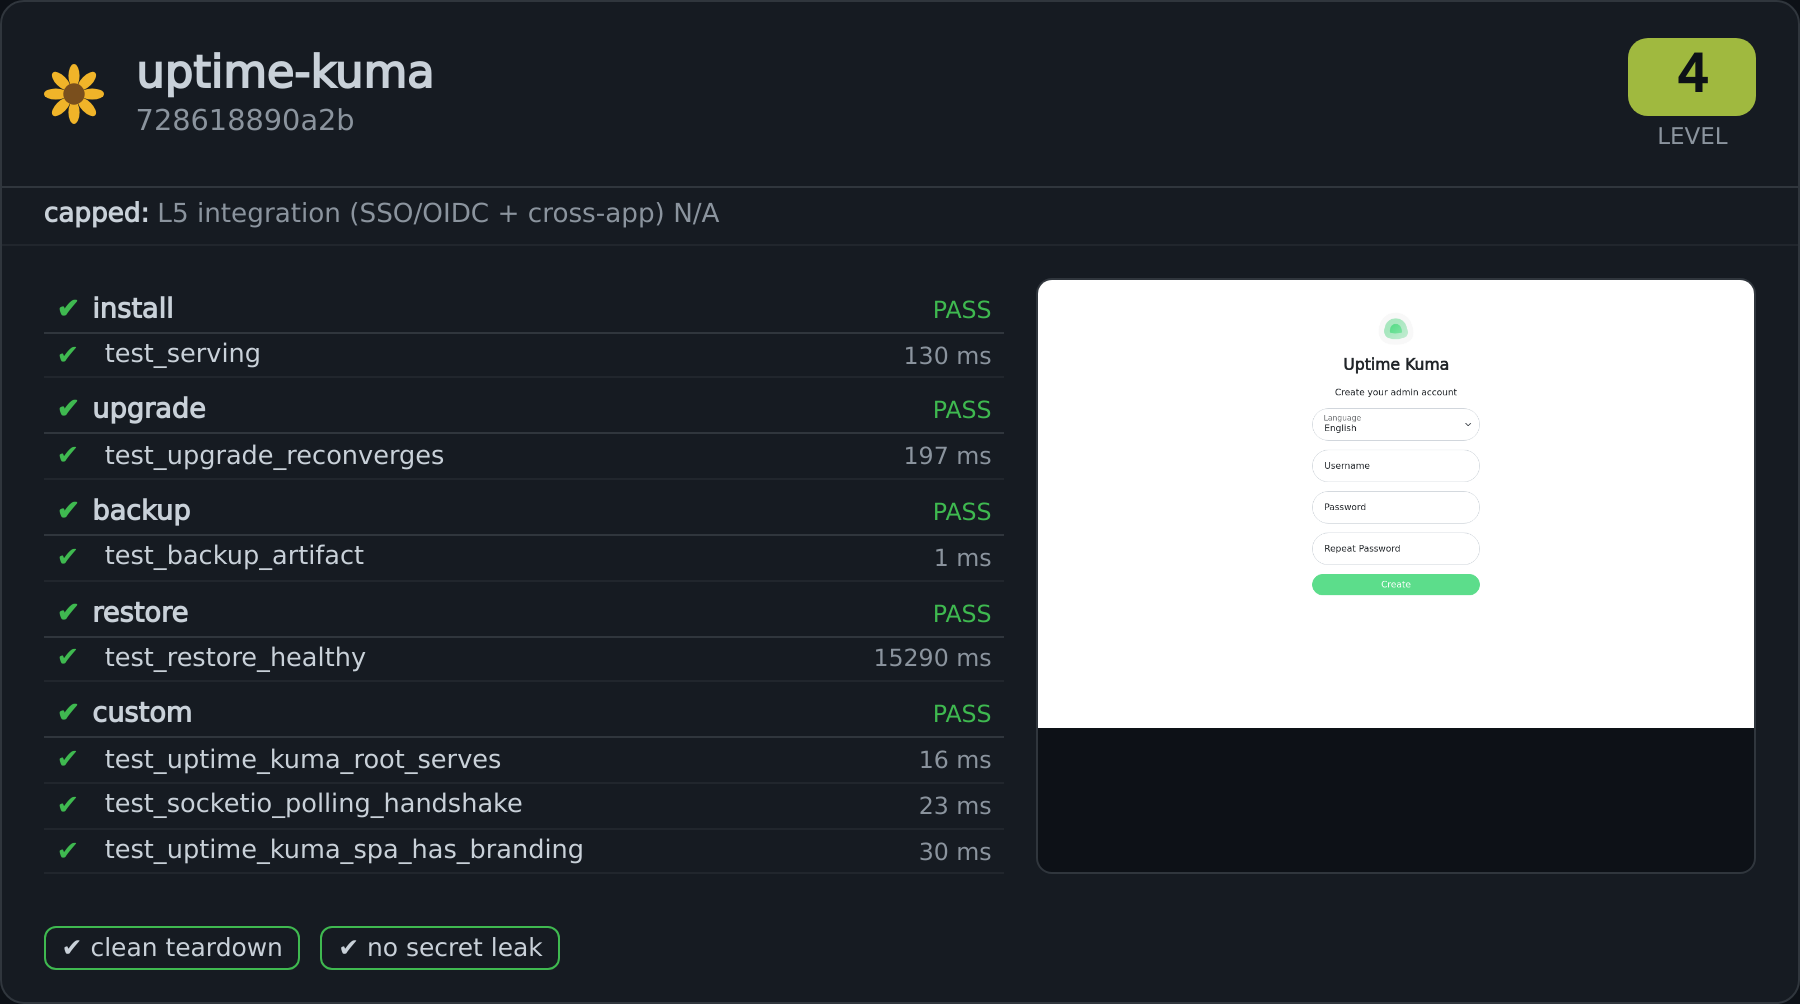Click the checkmark beside backup
The image size is (1800, 1004).
(x=68, y=510)
